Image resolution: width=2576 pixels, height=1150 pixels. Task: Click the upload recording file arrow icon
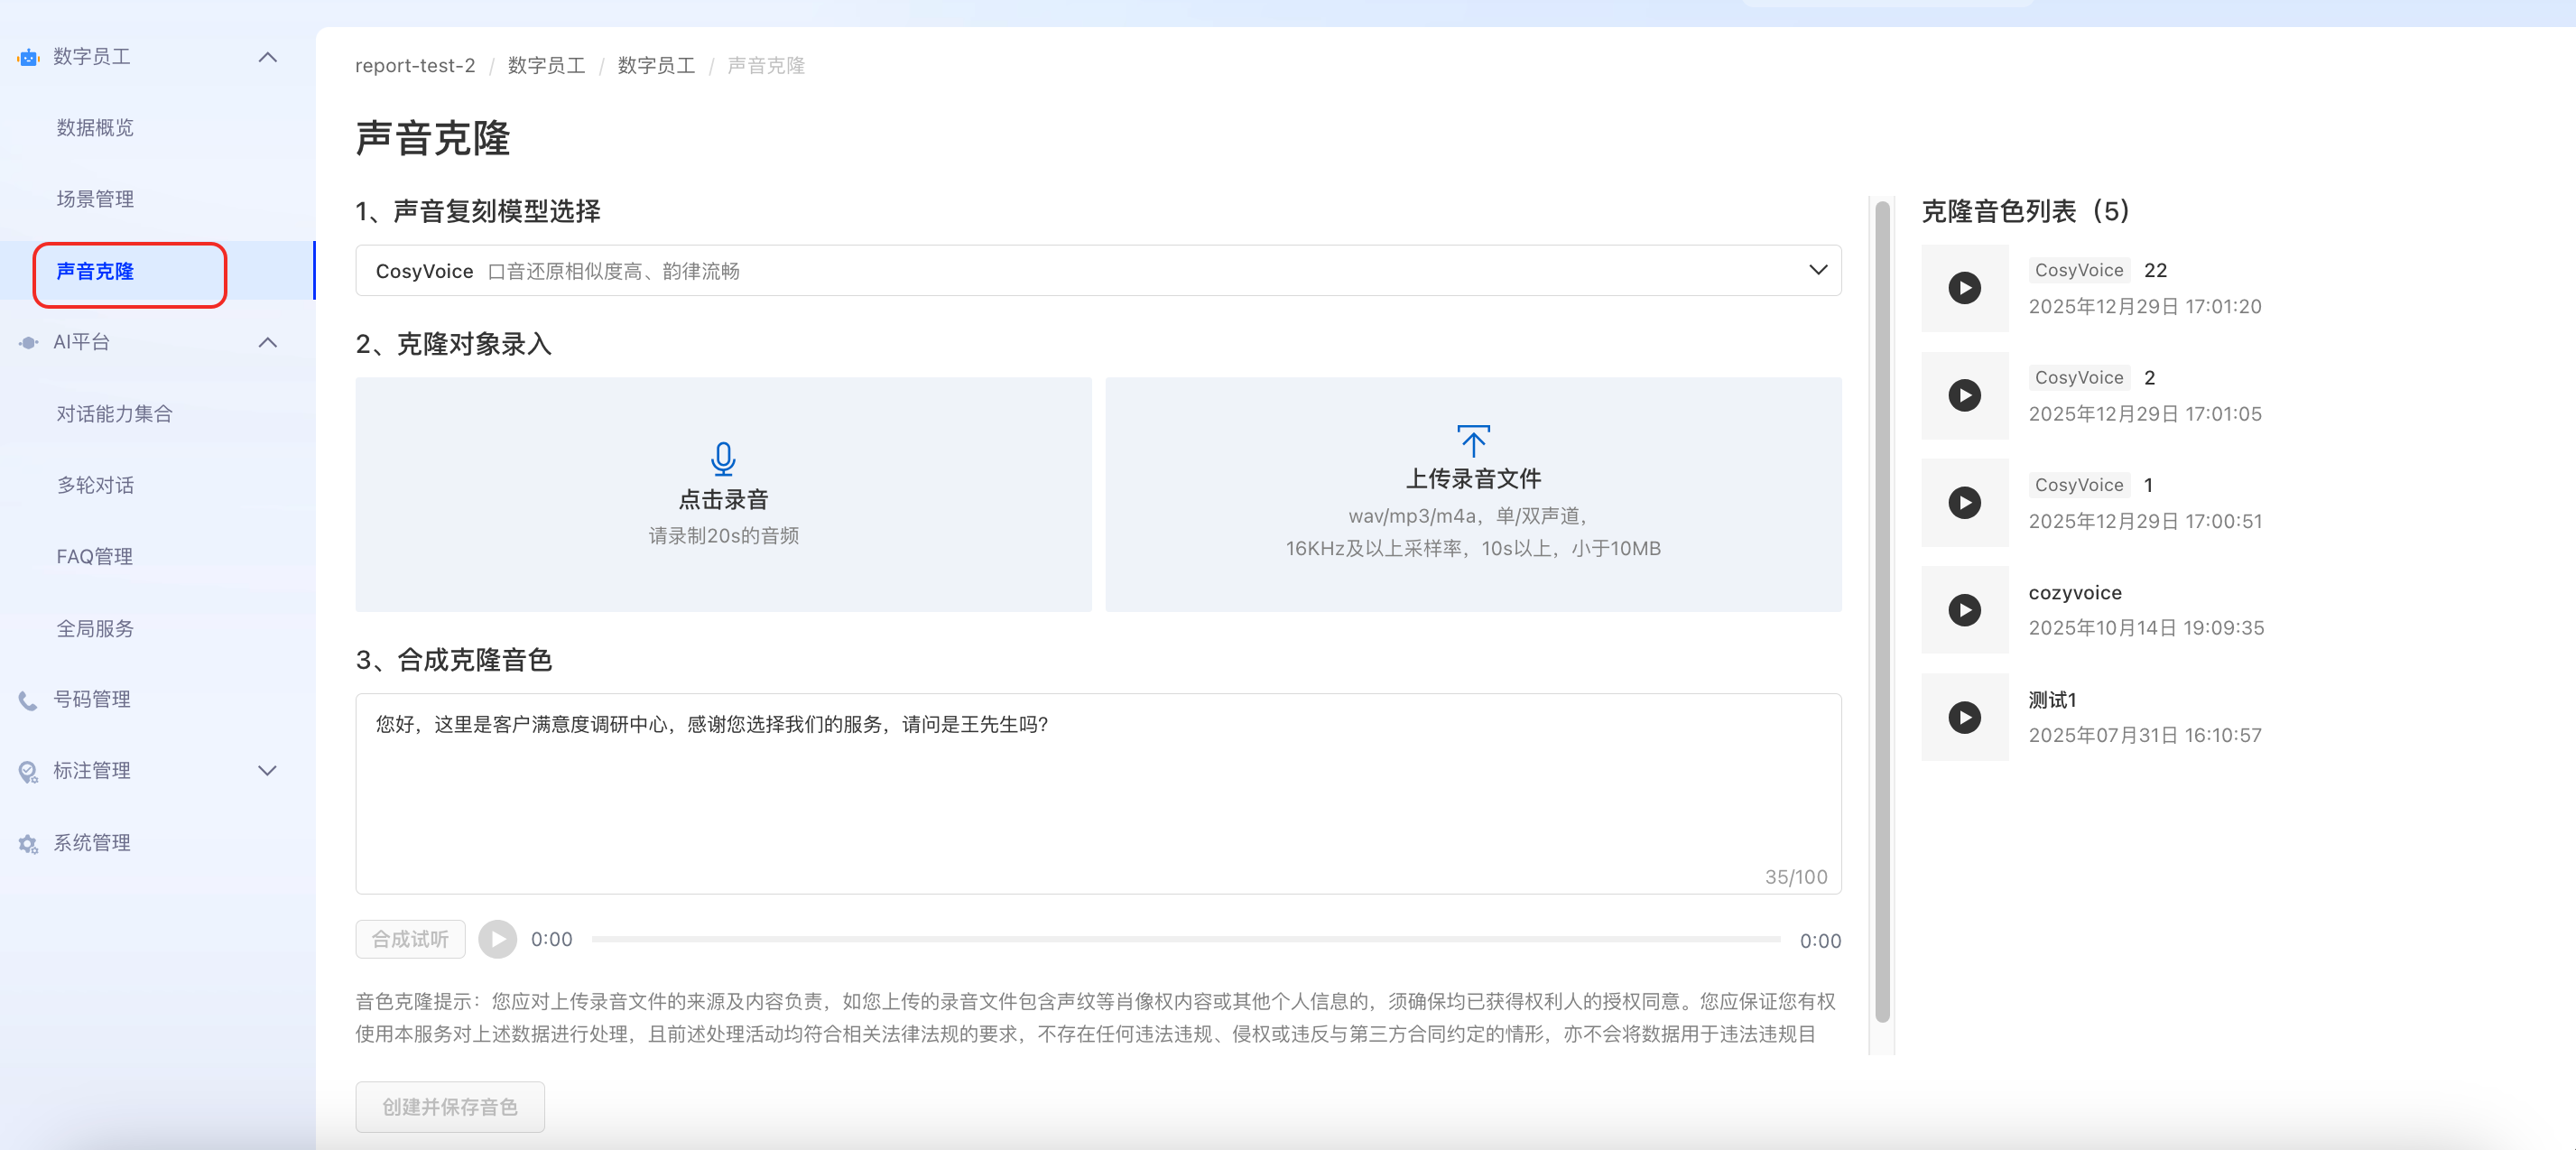point(1473,441)
